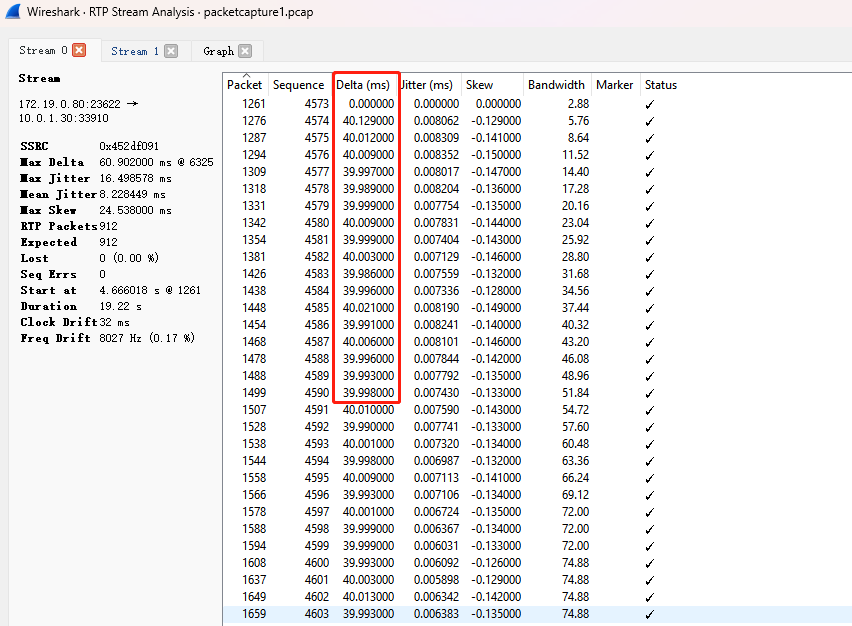Close the Stream 0 tab
Viewport: 852px width, 626px height.
click(x=79, y=50)
